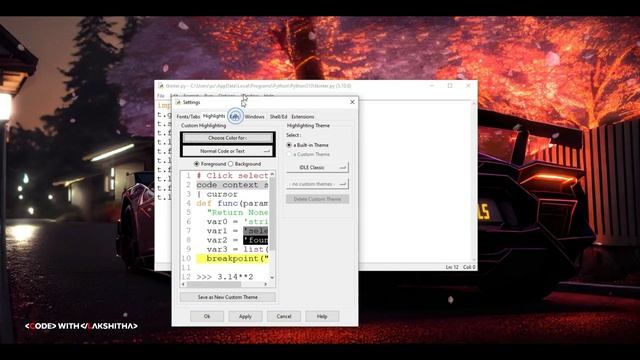
Task: Click the '# Click select' comment sample line
Action: click(x=232, y=176)
